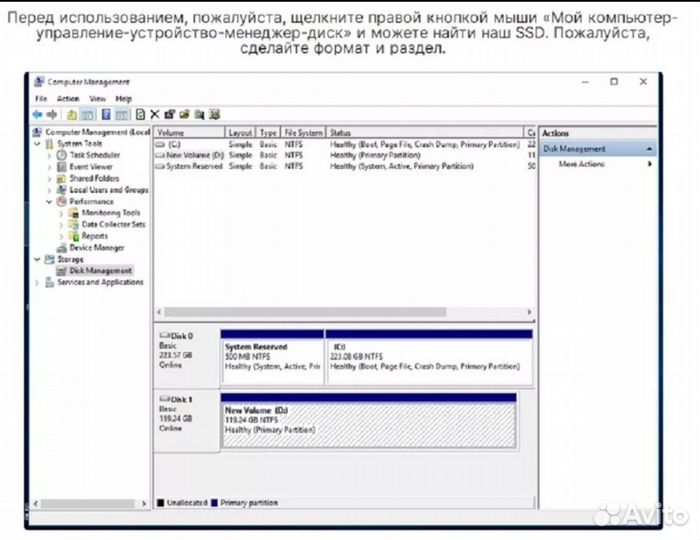Sort by the Type column header
Screen dimensions: 700x540
pos(268,133)
